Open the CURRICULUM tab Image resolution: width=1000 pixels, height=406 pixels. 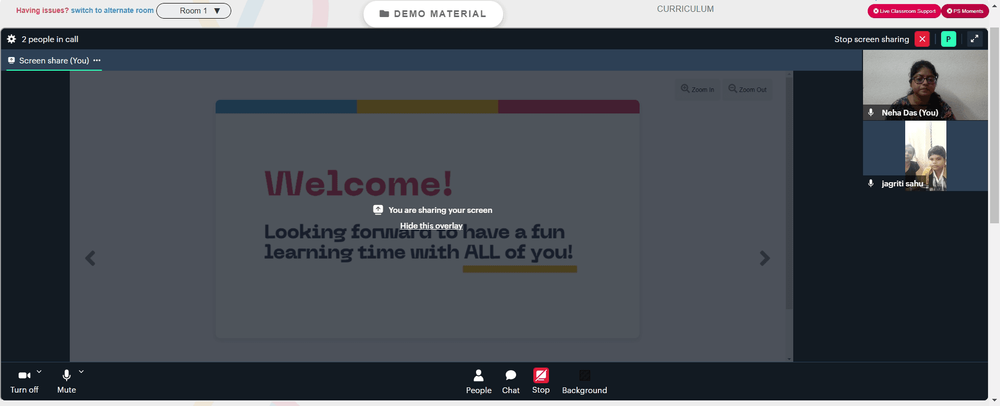pyautogui.click(x=685, y=9)
